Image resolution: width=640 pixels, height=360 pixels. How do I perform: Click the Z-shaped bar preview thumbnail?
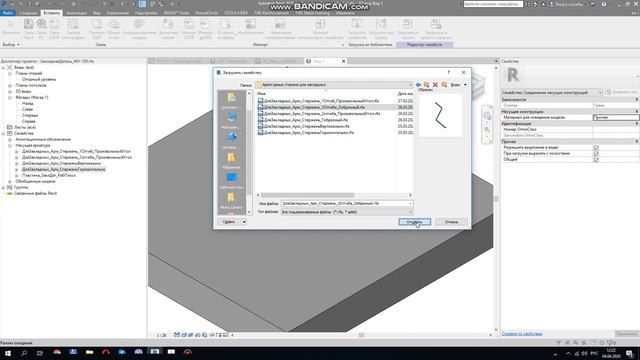[440, 116]
